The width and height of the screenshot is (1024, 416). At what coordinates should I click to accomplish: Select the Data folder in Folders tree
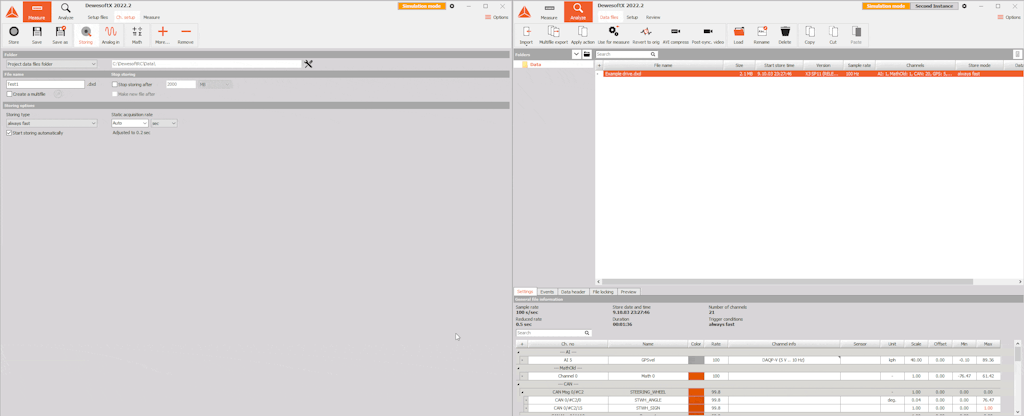coord(536,65)
